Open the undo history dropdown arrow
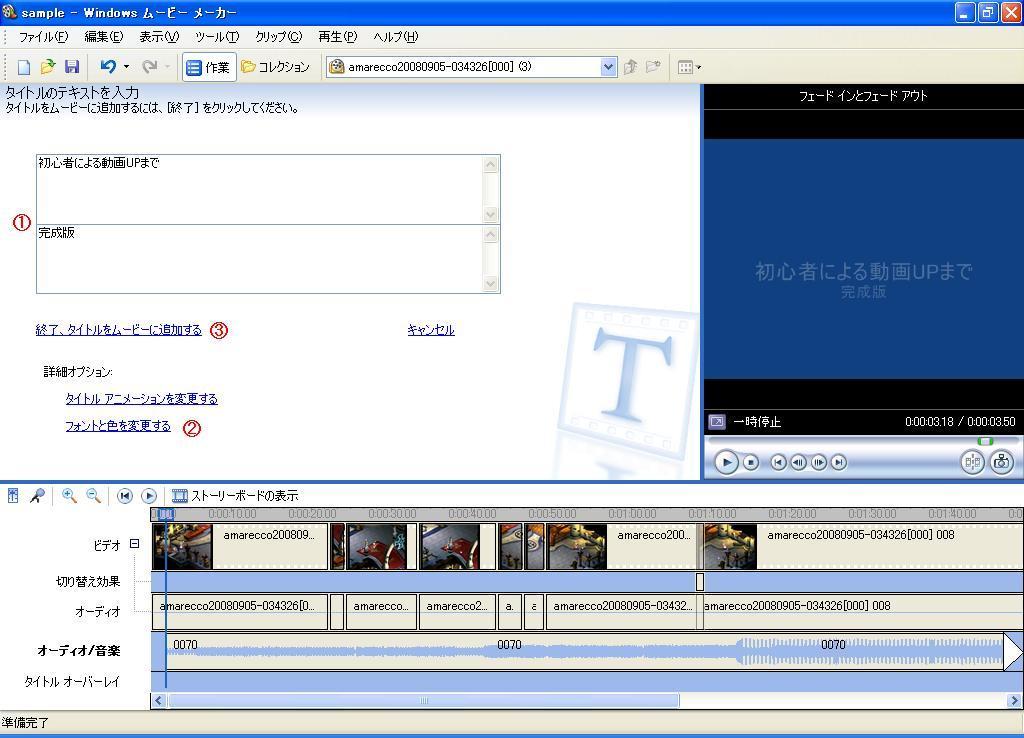Viewport: 1024px width, 738px height. (126, 67)
